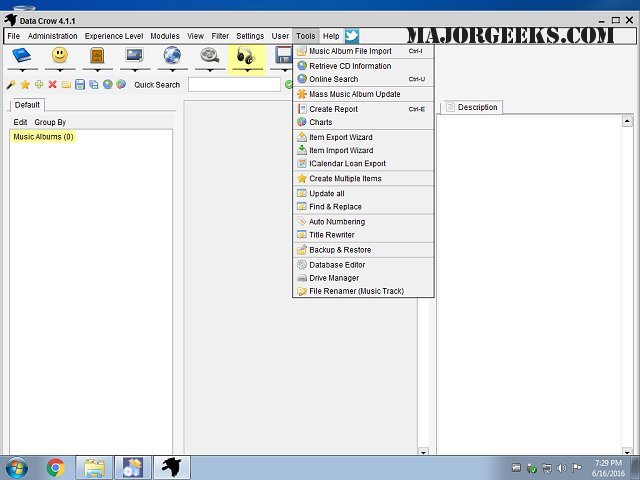This screenshot has height=480, width=640.
Task: Choose Music Album File Import
Action: pos(363,51)
